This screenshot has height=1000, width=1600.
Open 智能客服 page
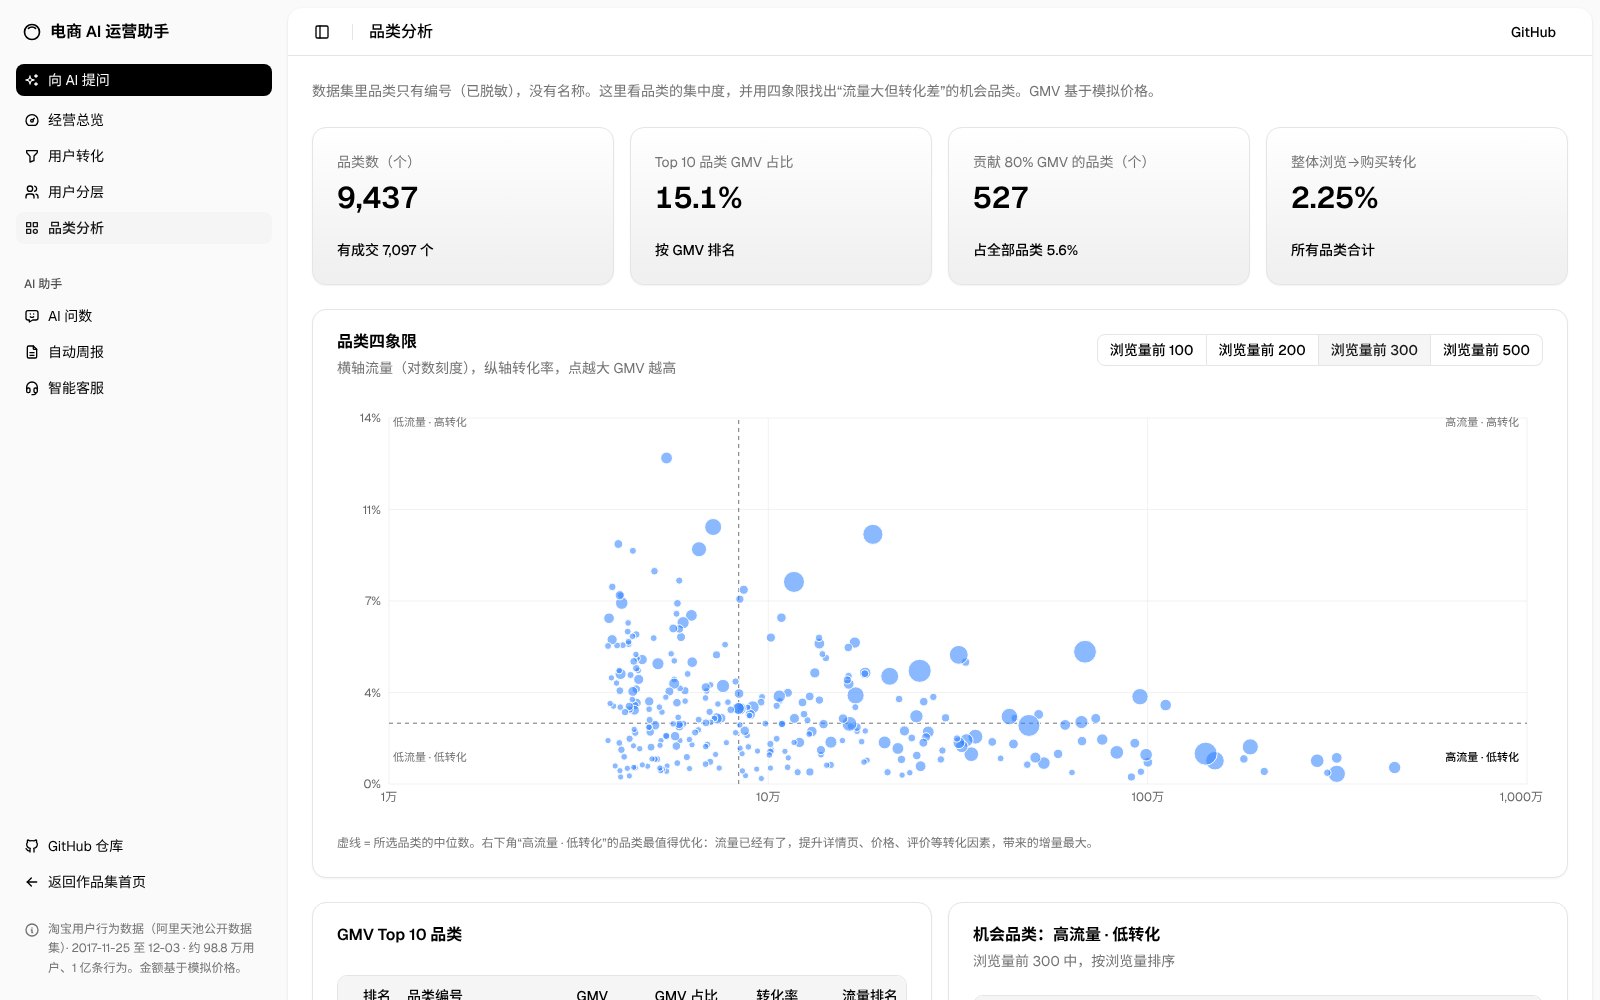[144, 388]
